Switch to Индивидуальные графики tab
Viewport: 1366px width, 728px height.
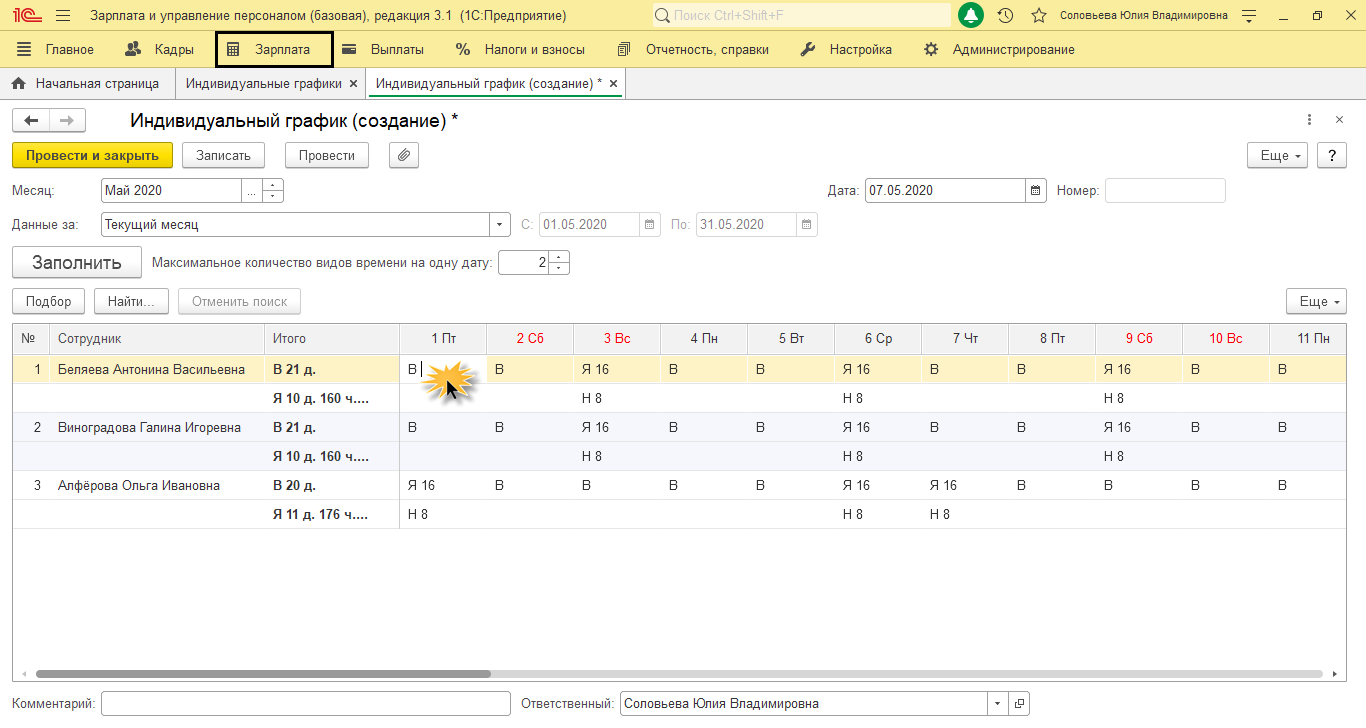tap(264, 84)
